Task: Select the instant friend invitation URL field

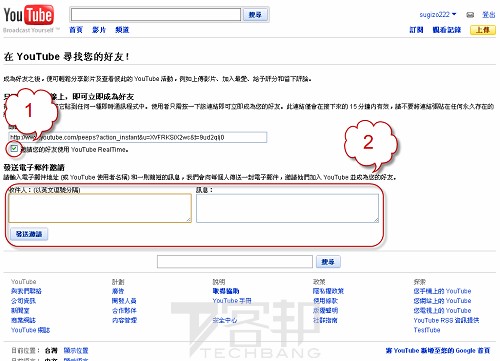Action: [x=138, y=137]
